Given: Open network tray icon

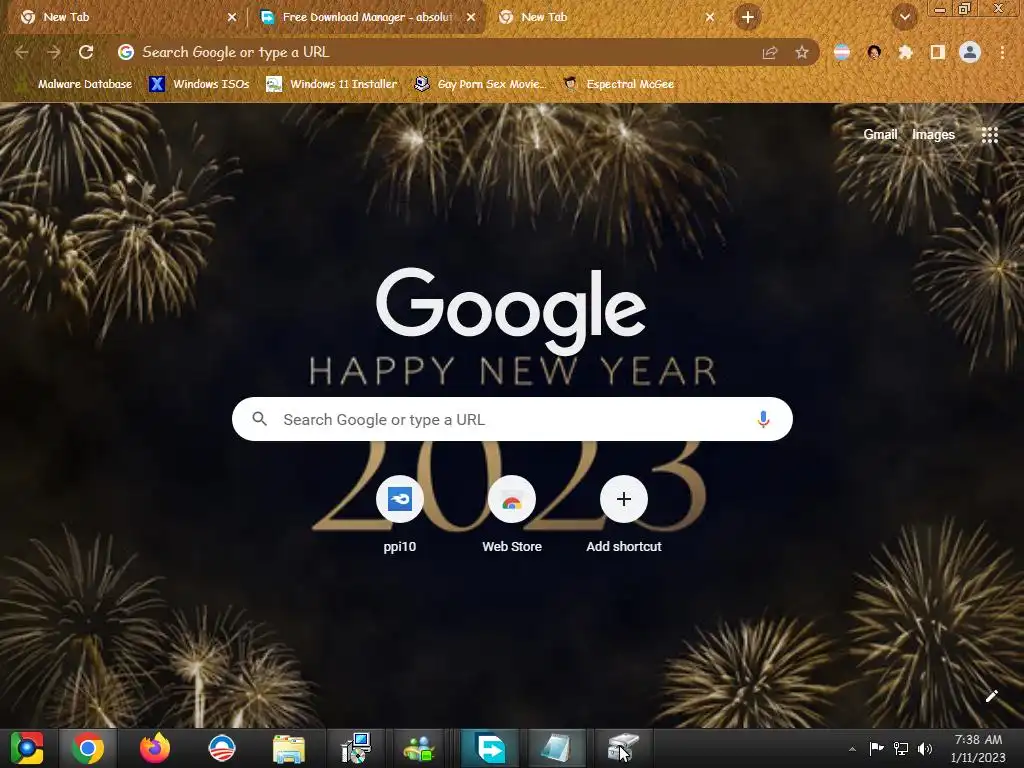Looking at the screenshot, I should pos(901,748).
